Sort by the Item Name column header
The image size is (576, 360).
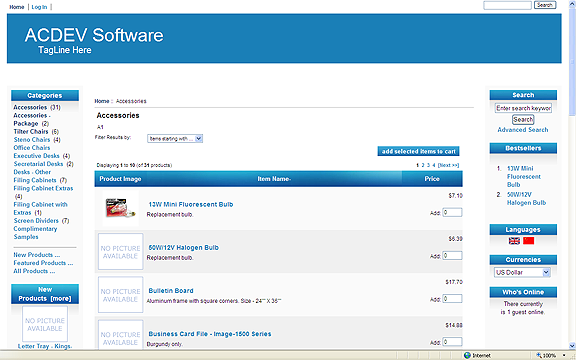274,179
